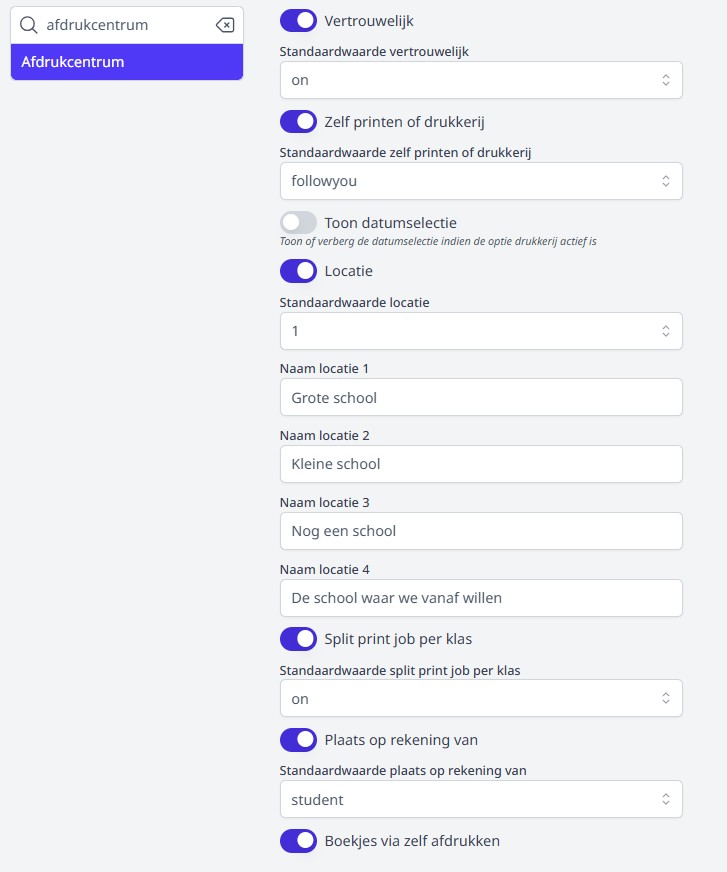Click the Kleine school text field
The width and height of the screenshot is (727, 872).
tap(481, 464)
